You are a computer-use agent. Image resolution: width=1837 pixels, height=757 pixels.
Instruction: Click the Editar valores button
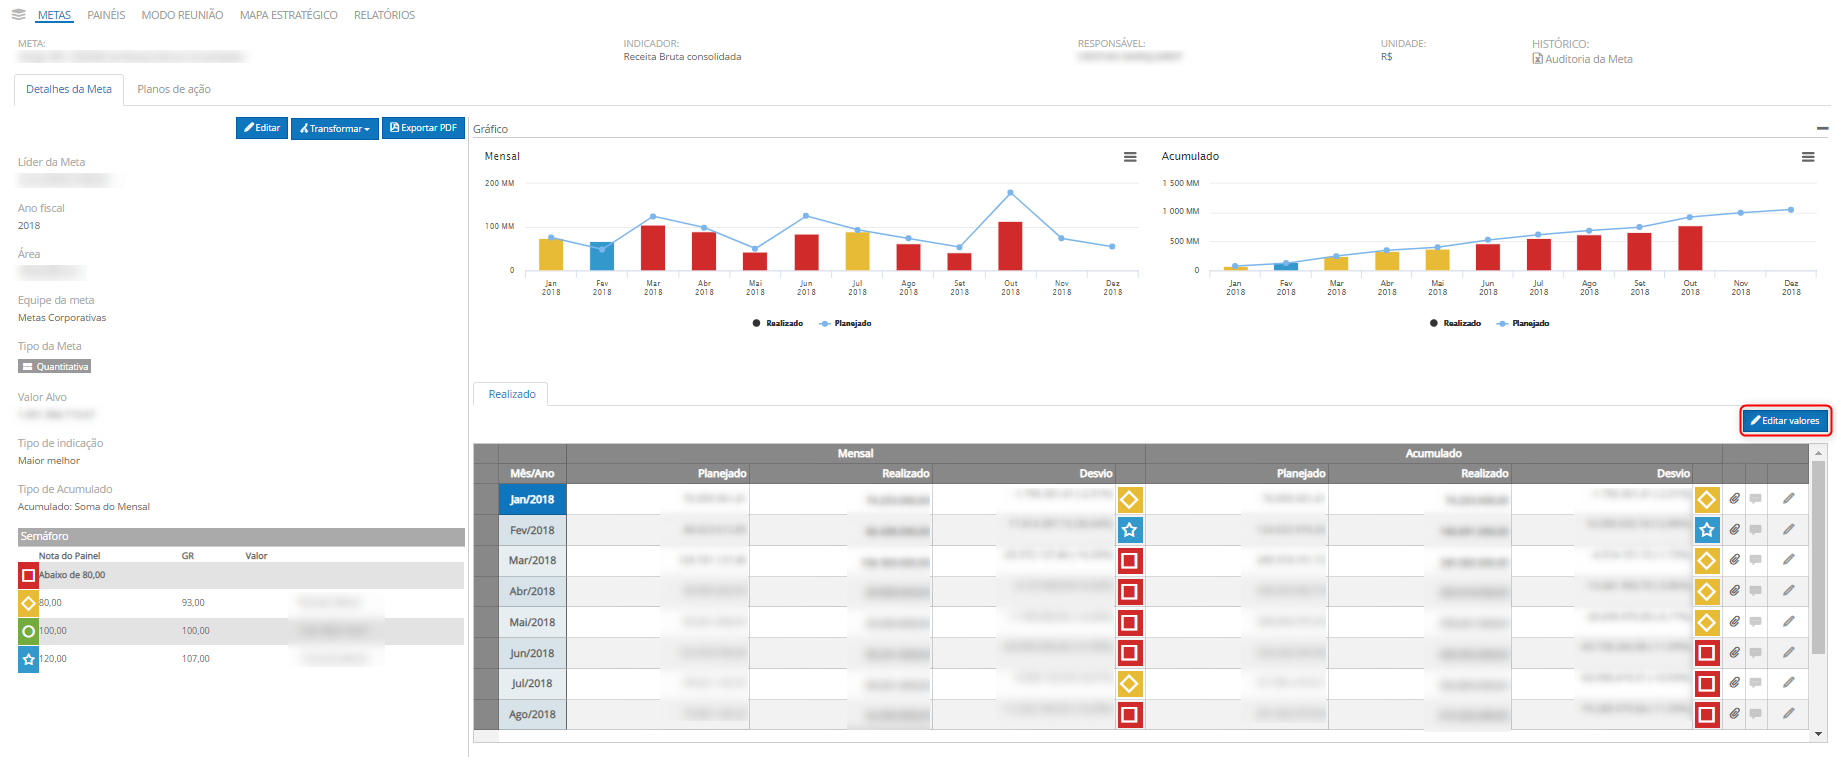[1785, 421]
